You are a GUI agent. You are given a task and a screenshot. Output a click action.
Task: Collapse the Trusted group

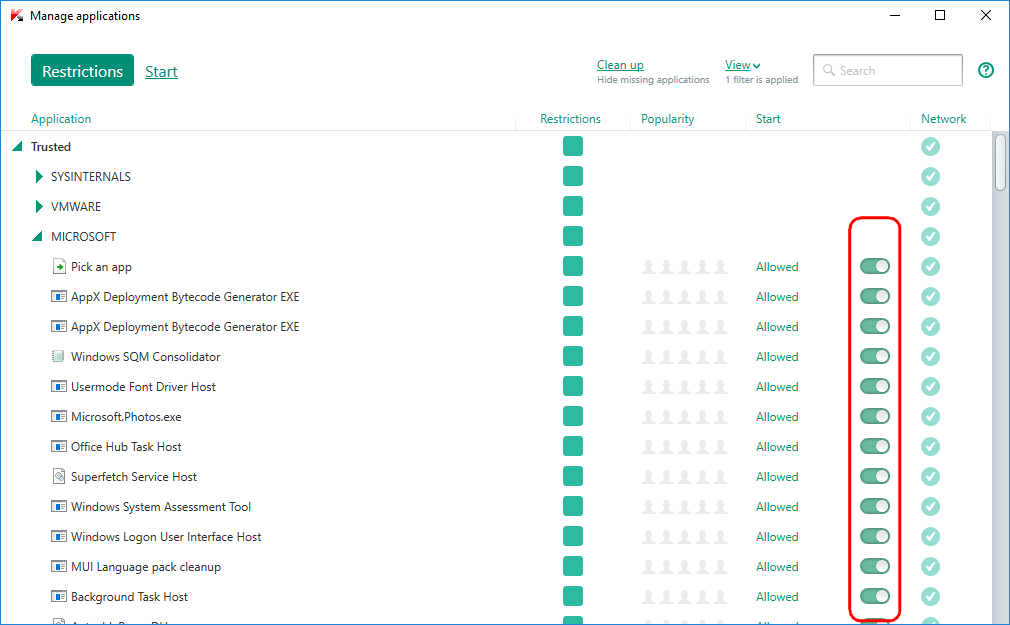[x=17, y=146]
